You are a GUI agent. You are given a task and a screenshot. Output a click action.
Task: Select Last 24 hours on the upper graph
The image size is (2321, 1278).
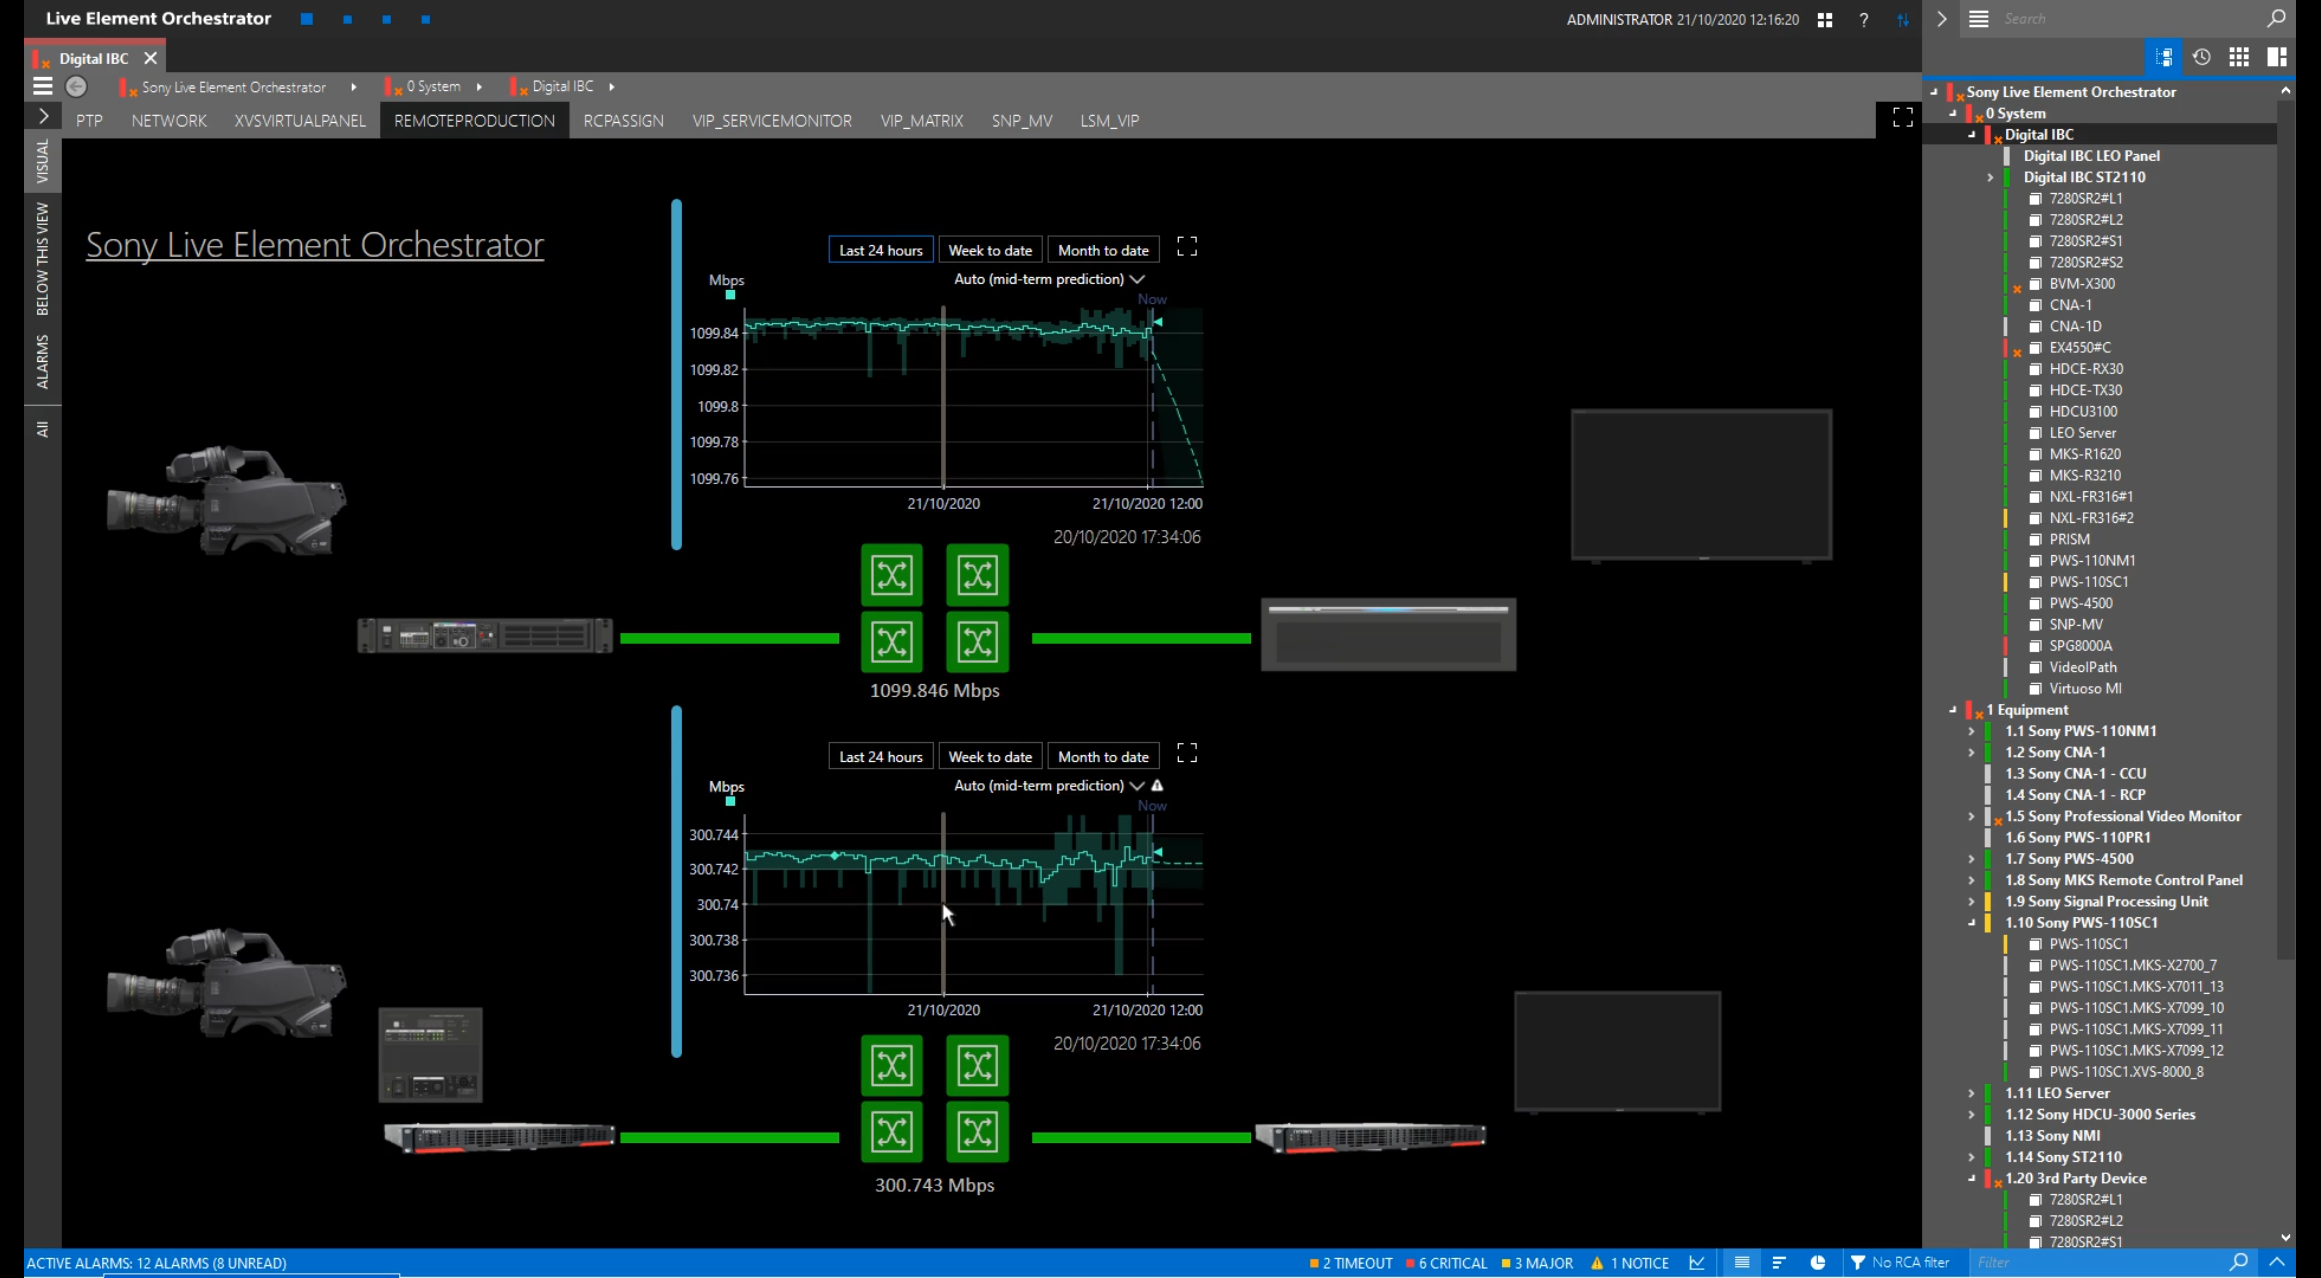click(881, 250)
